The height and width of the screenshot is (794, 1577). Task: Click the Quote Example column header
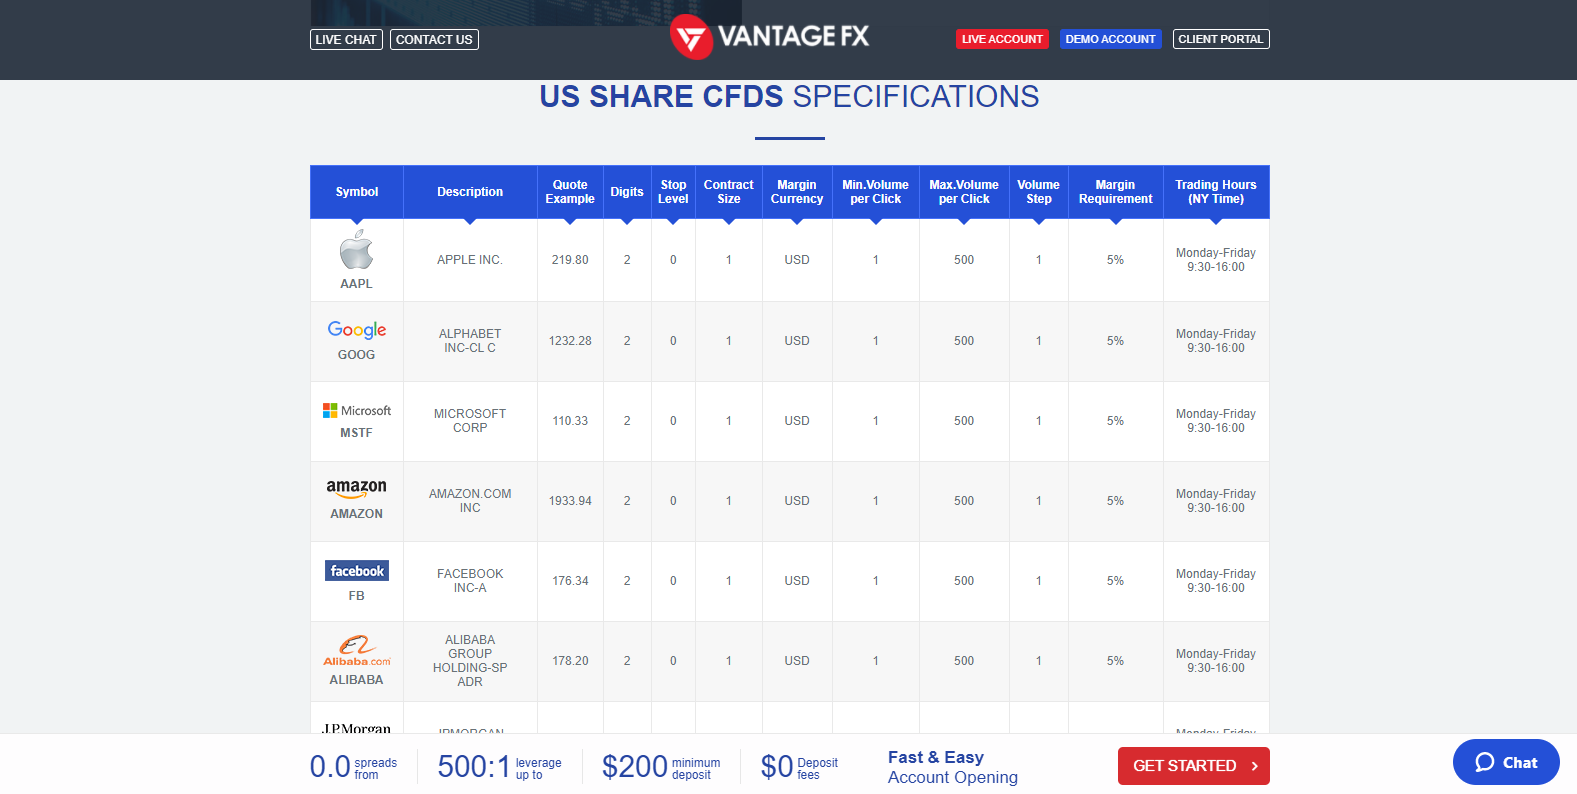pos(570,192)
